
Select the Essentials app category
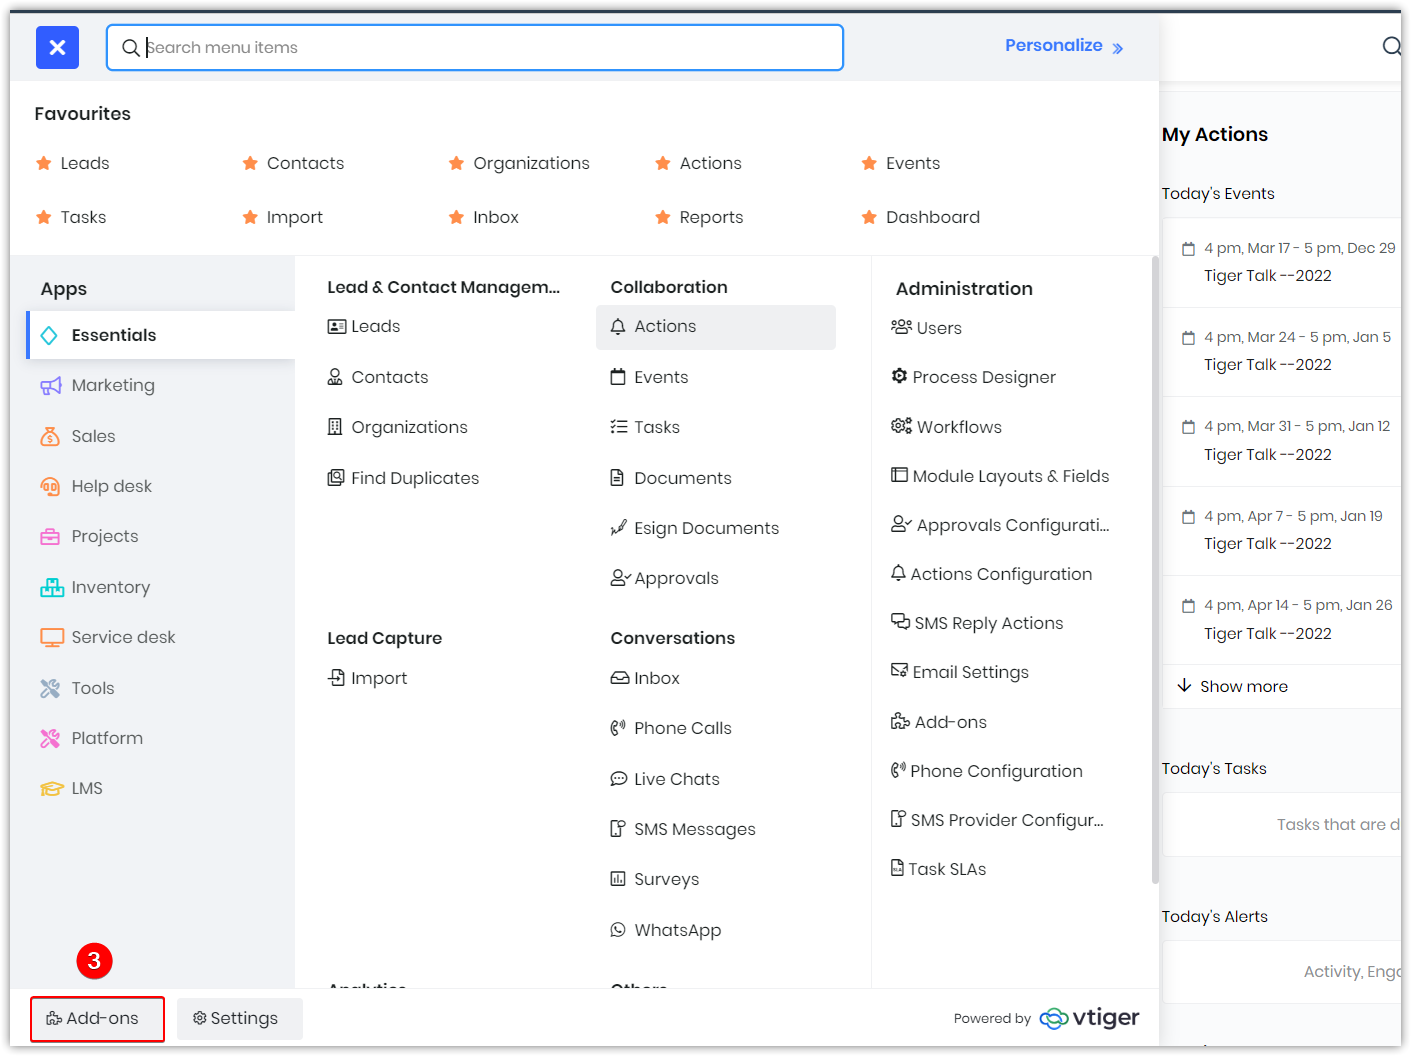pyautogui.click(x=161, y=335)
